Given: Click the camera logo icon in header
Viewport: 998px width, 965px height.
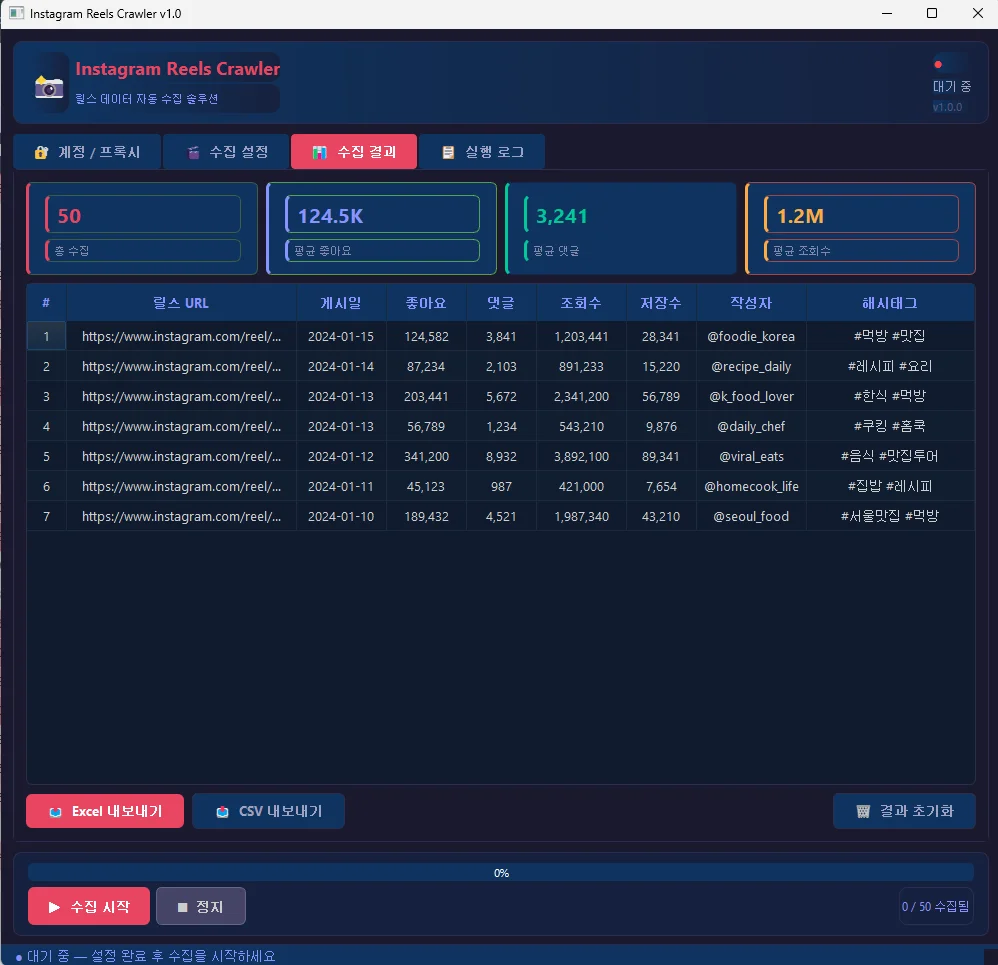Looking at the screenshot, I should pyautogui.click(x=49, y=87).
